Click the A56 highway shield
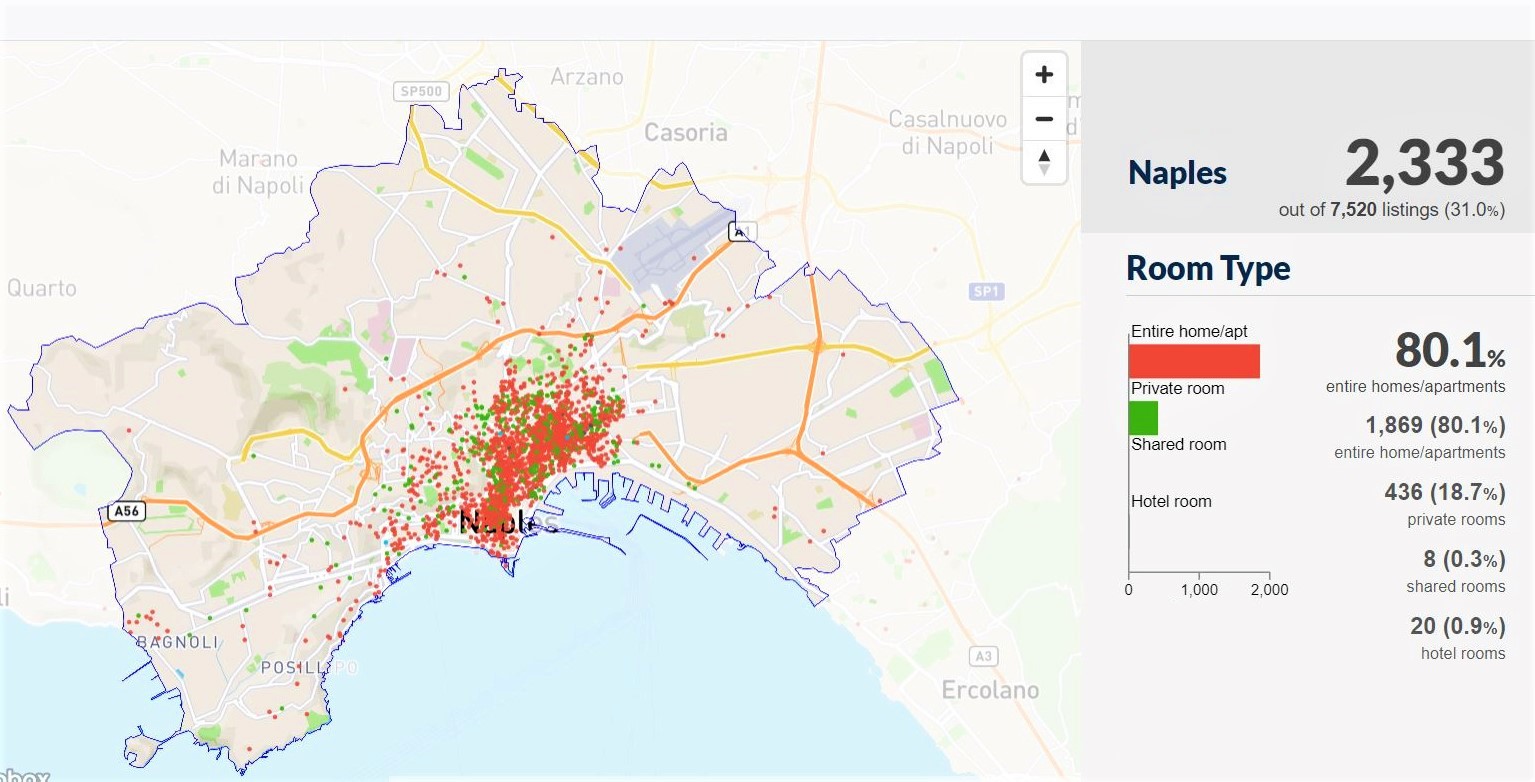The width and height of the screenshot is (1535, 782). 126,512
